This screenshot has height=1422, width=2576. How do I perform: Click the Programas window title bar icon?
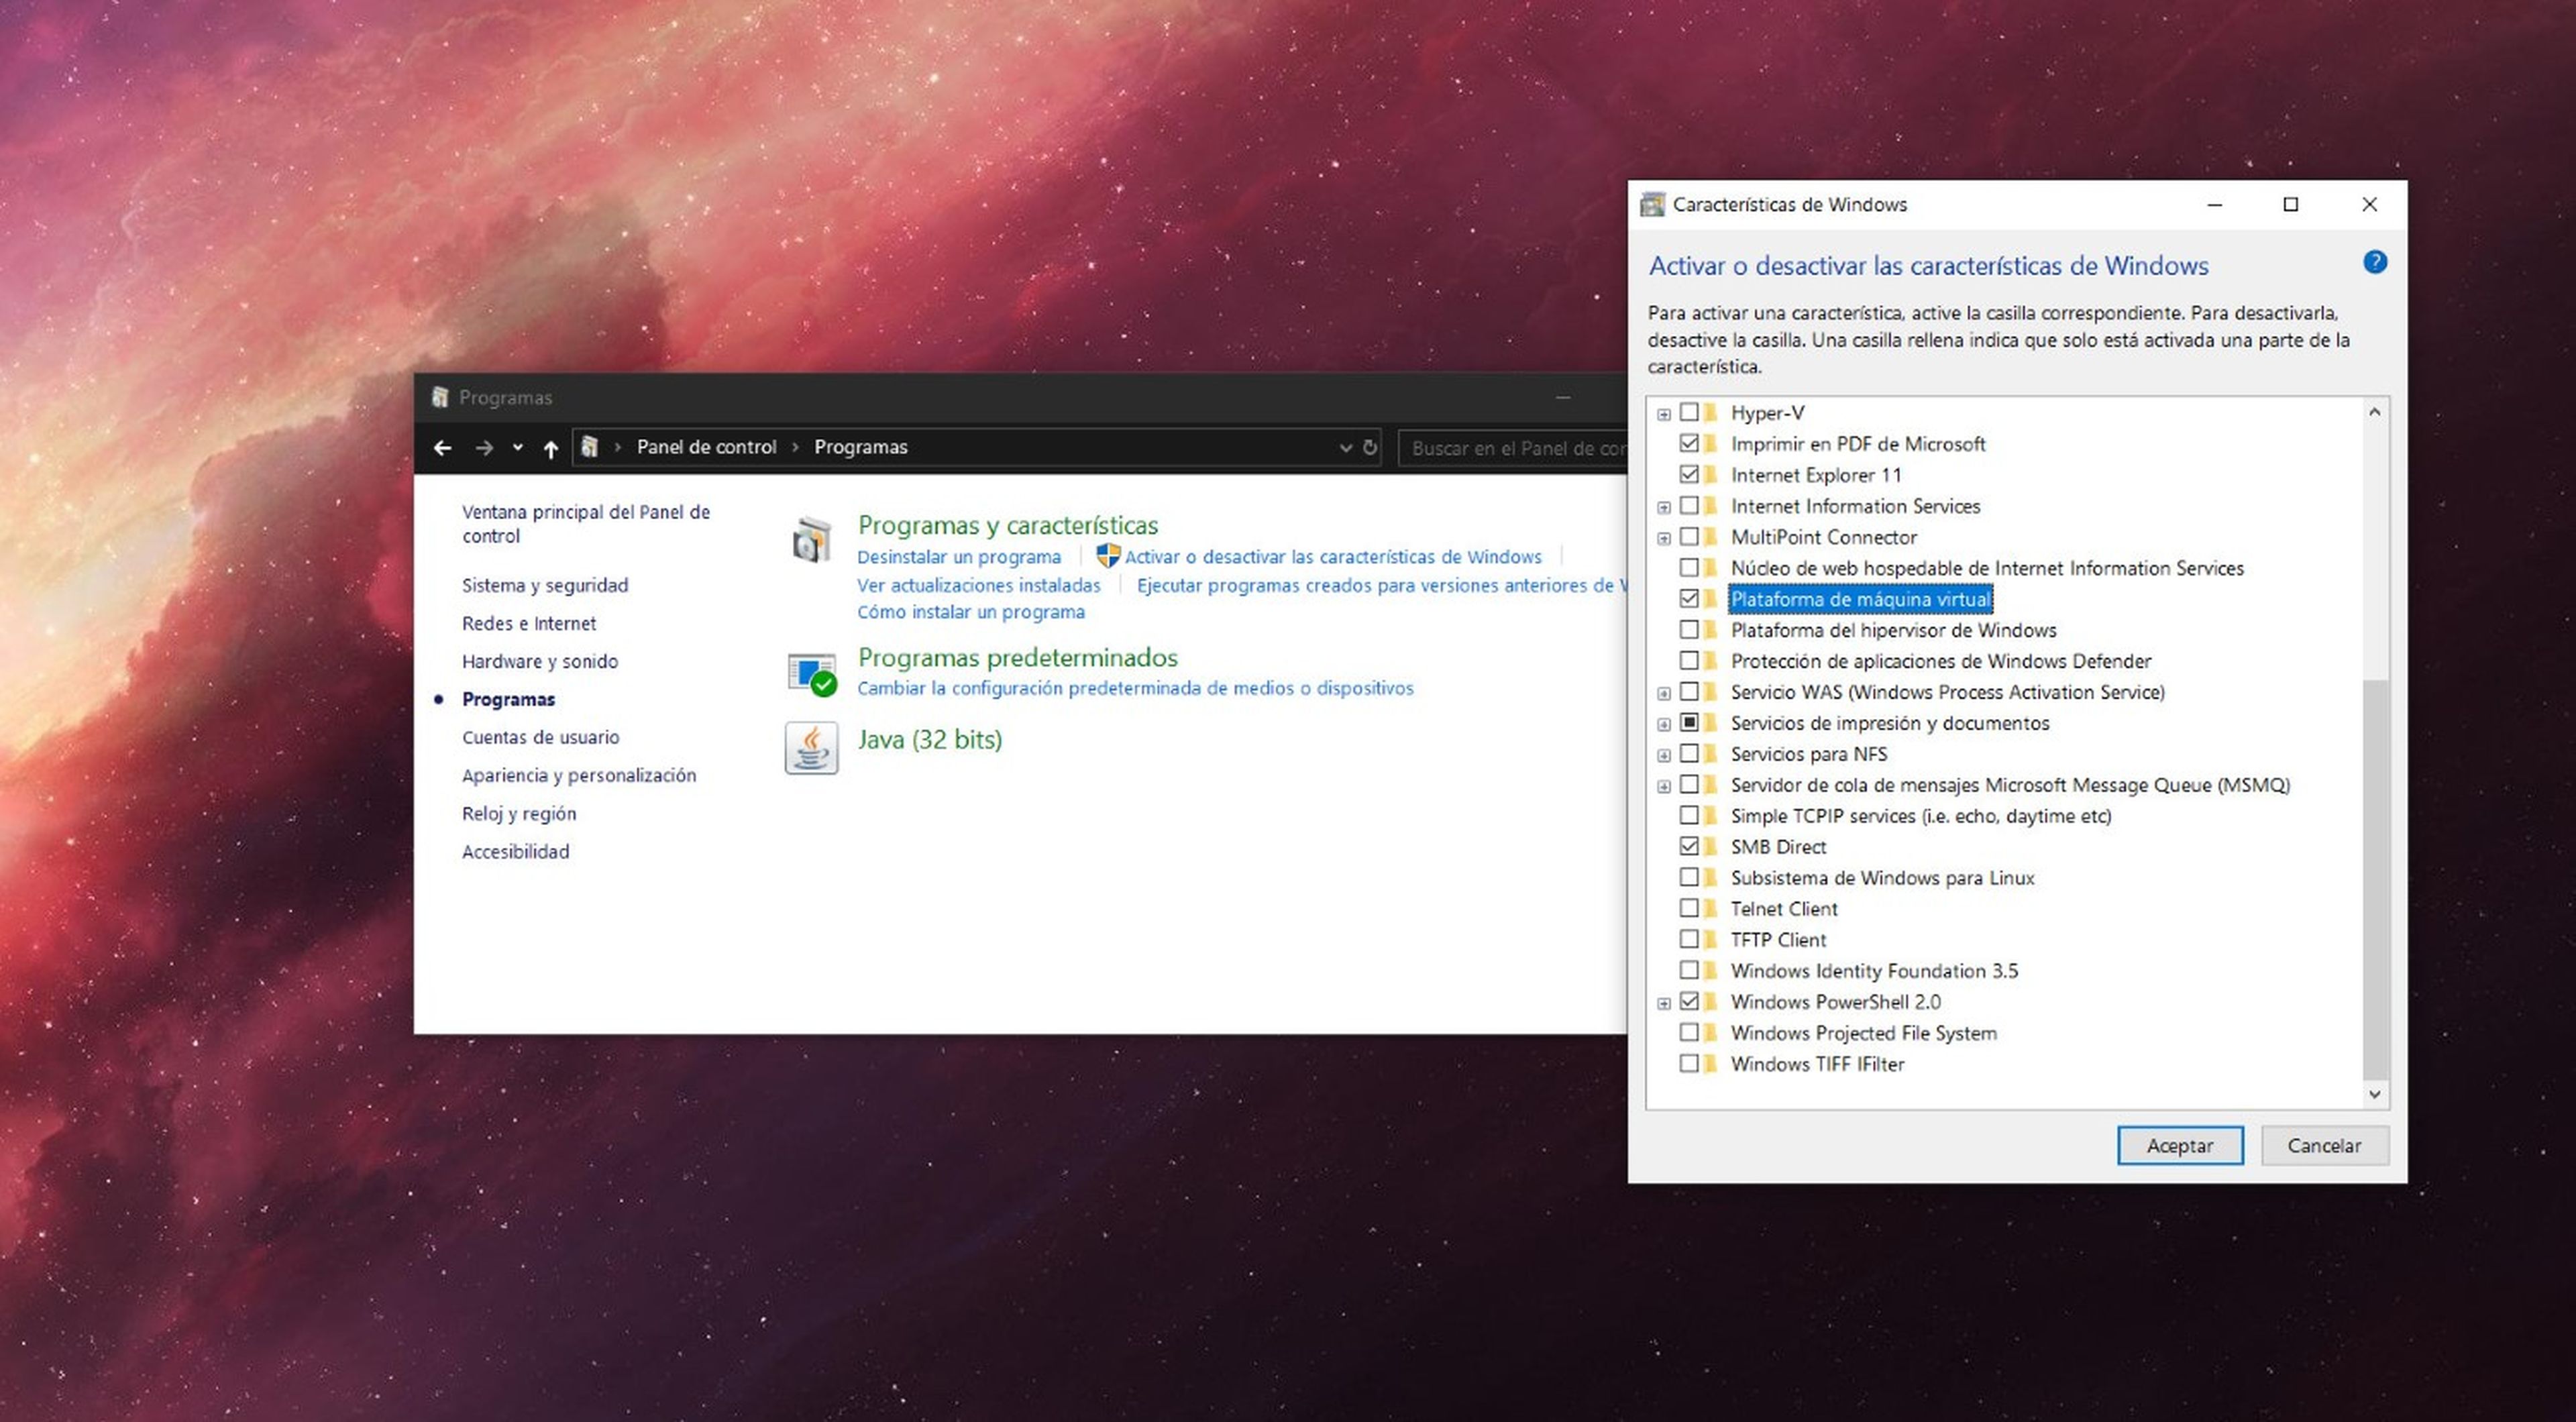[x=440, y=397]
